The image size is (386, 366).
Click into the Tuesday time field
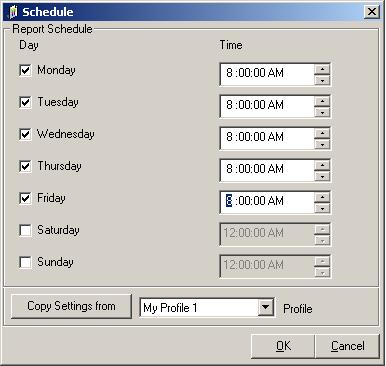(x=267, y=106)
